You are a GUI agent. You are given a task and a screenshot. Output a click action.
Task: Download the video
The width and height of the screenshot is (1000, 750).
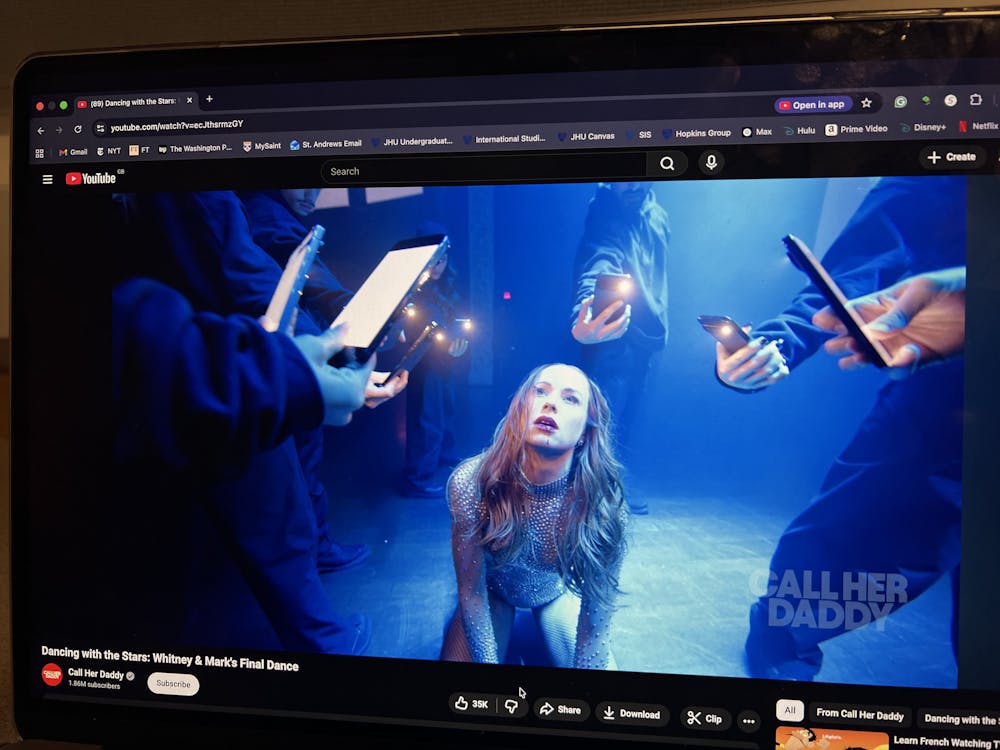tap(632, 714)
